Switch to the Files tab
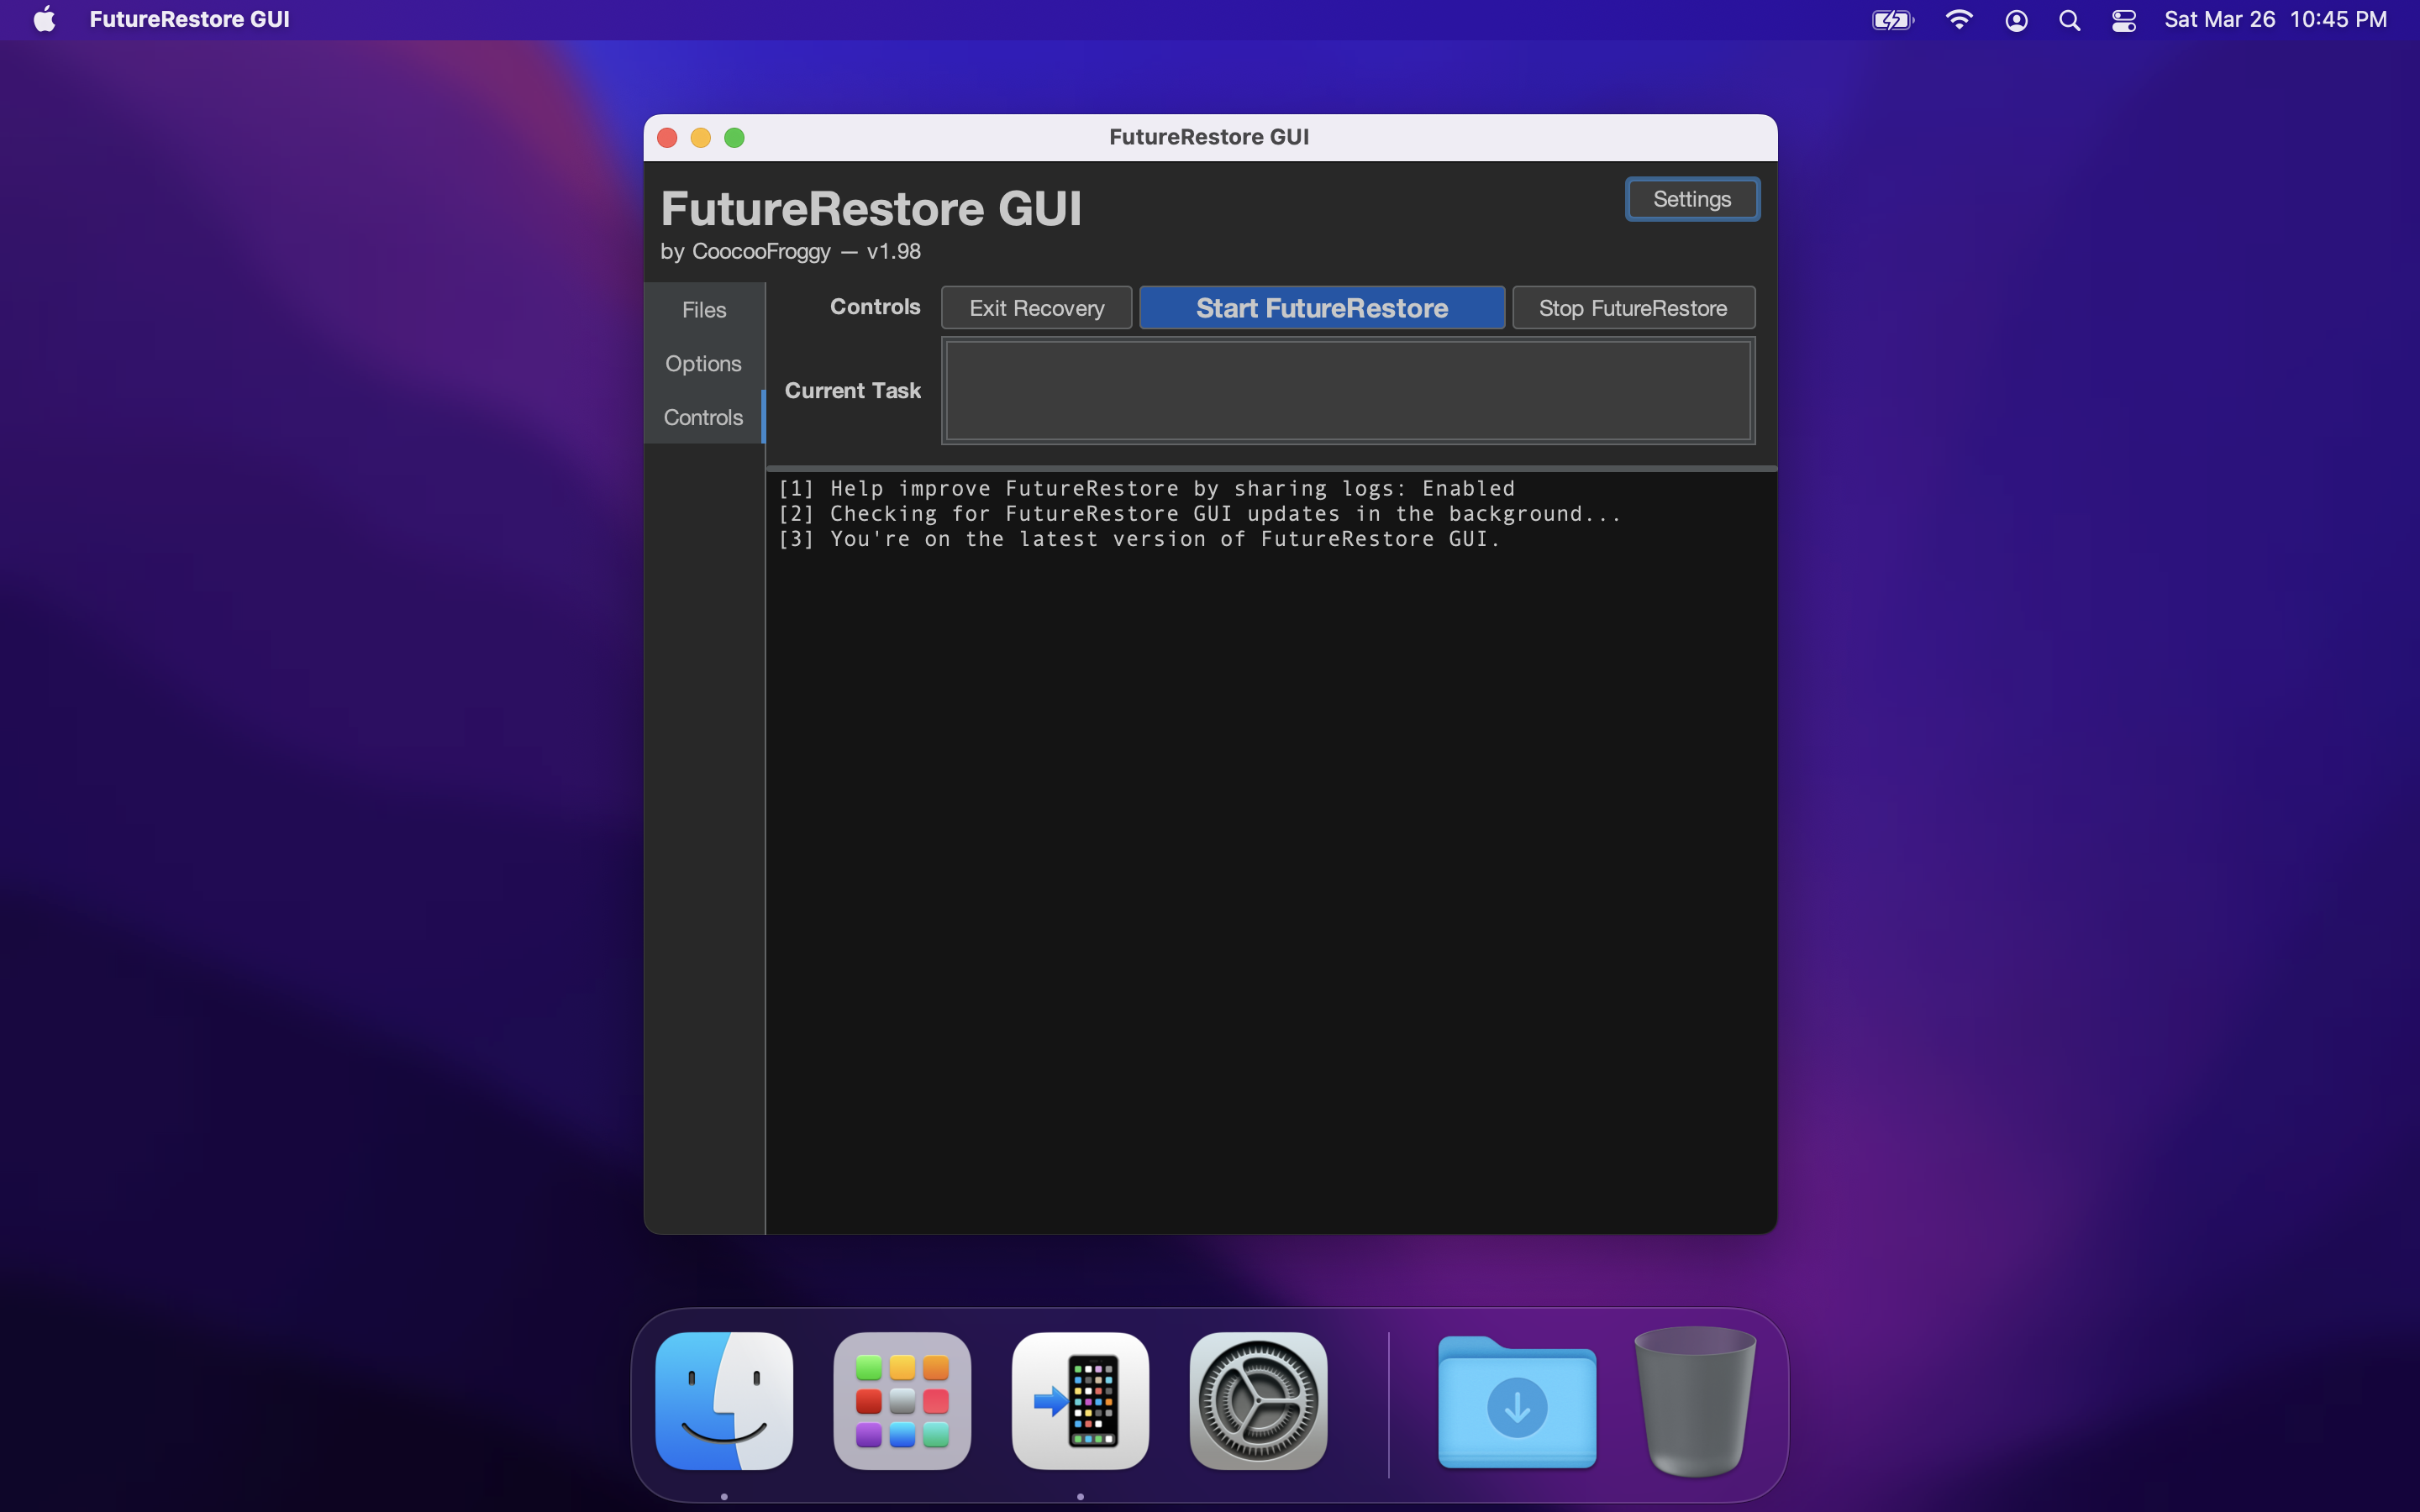 (704, 310)
